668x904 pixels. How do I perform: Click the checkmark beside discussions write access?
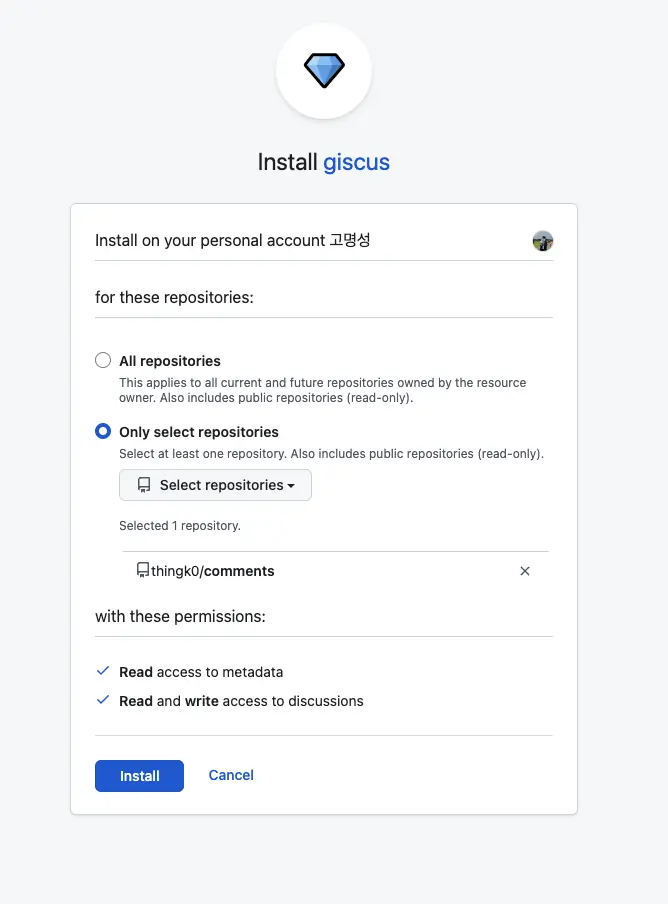coord(103,700)
